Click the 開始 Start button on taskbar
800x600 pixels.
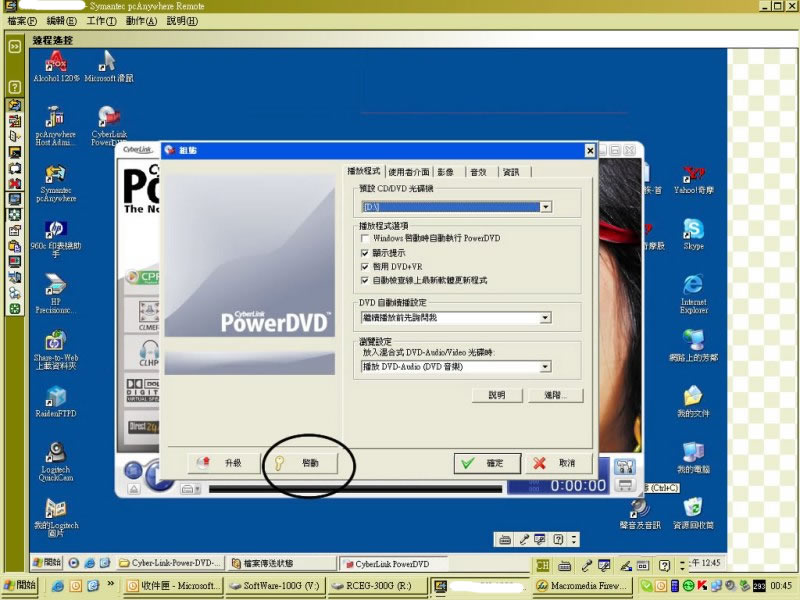point(22,585)
